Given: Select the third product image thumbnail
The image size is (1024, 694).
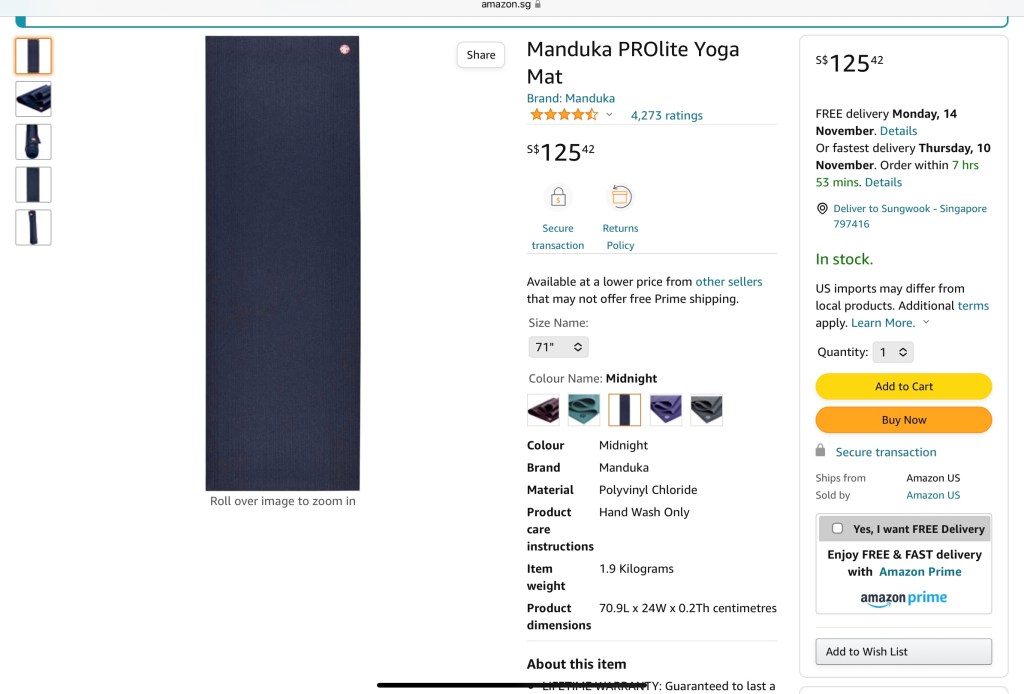Looking at the screenshot, I should [x=33, y=142].
